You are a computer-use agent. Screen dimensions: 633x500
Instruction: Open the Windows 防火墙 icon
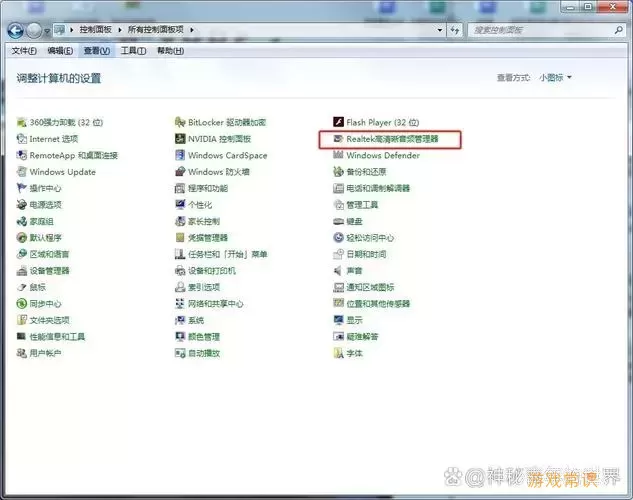180,172
